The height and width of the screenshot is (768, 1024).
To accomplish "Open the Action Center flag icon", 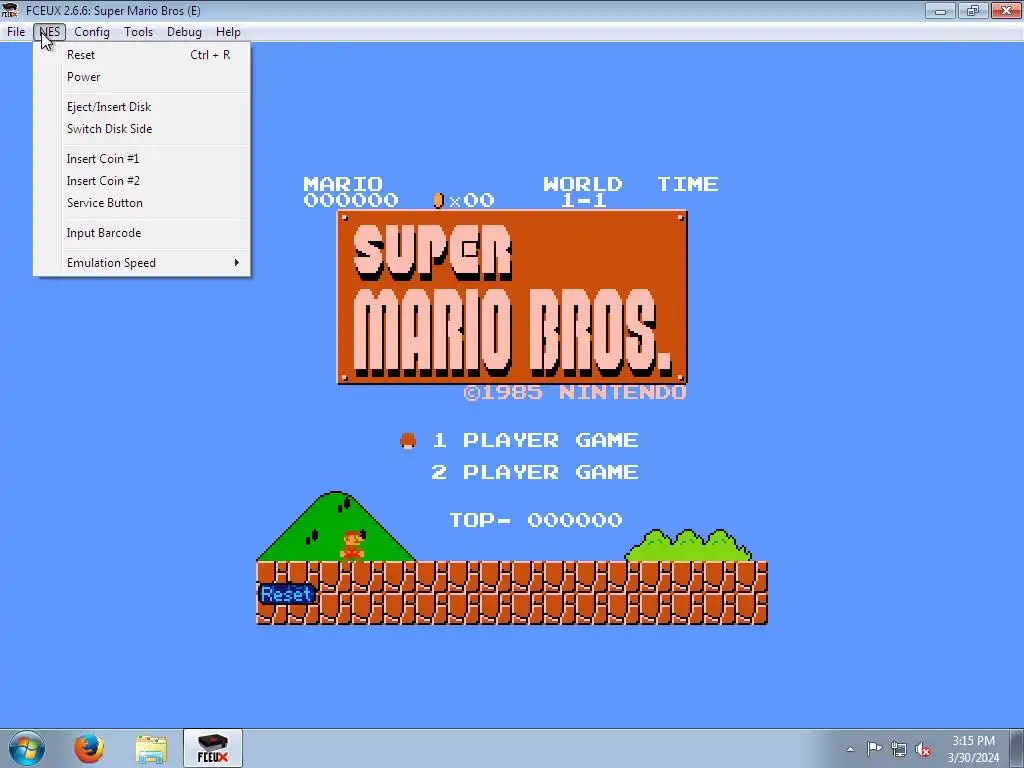I will click(x=874, y=749).
